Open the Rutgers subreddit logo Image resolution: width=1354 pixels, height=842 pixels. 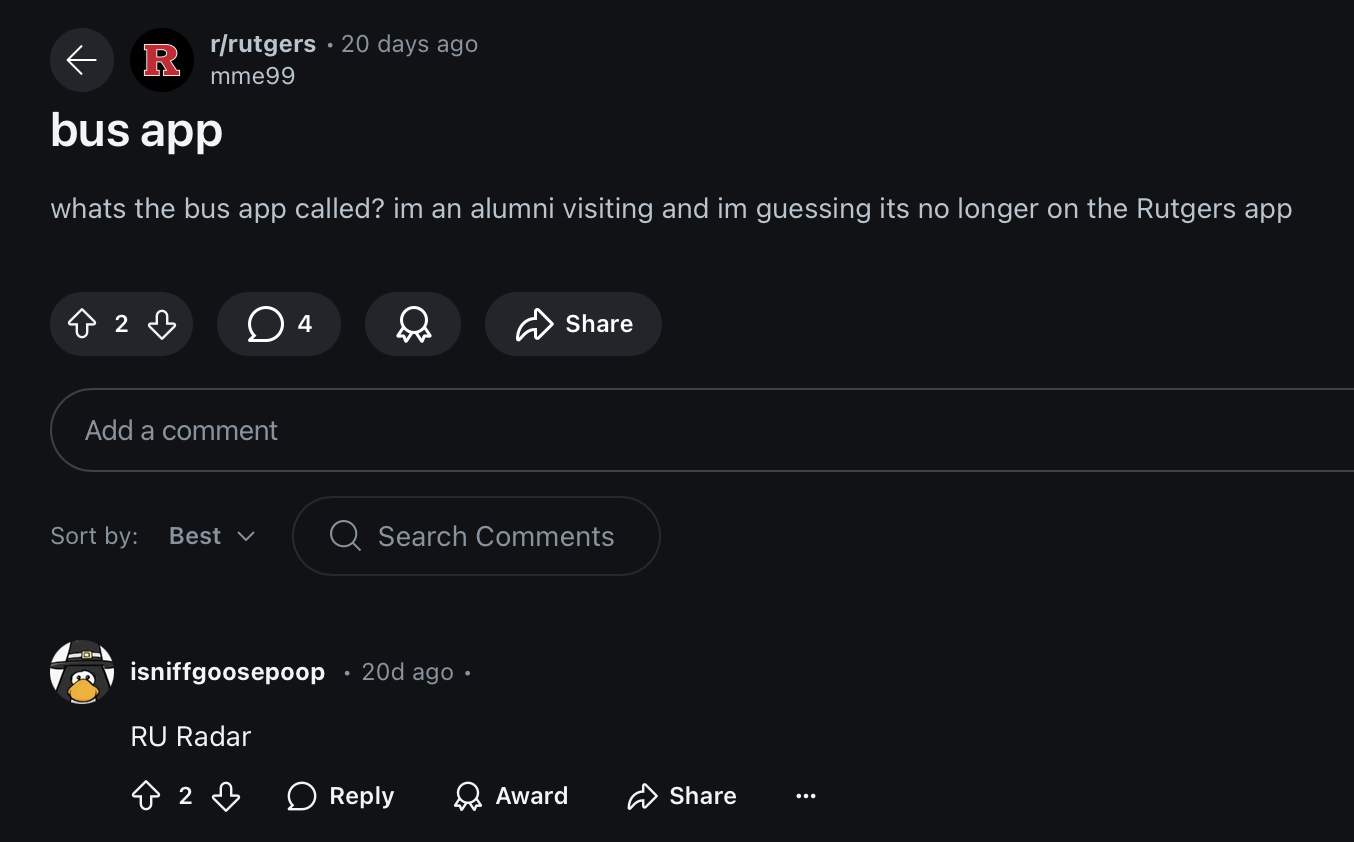click(162, 60)
